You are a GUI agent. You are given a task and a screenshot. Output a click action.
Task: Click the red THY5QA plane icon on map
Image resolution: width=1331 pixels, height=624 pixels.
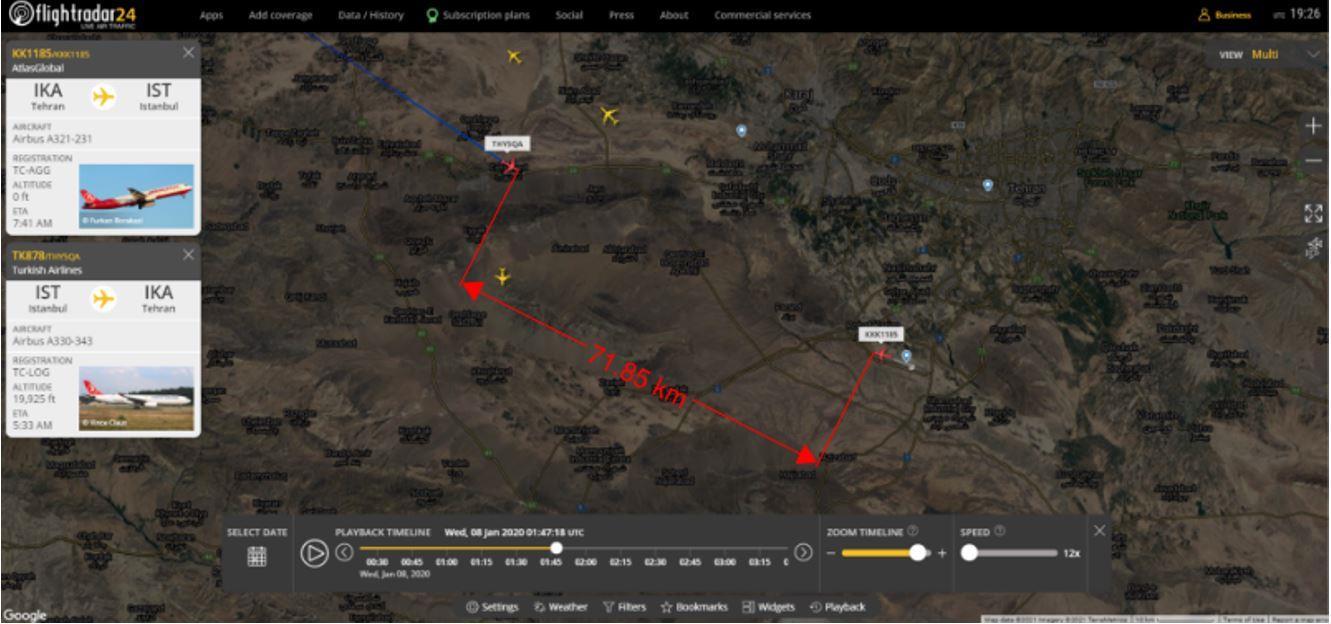tap(512, 167)
